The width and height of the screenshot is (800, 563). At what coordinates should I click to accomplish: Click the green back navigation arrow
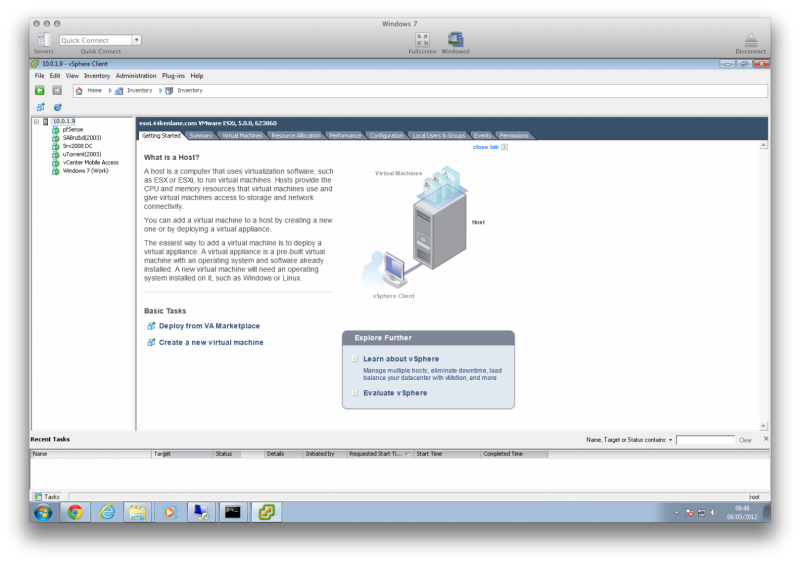pos(40,90)
